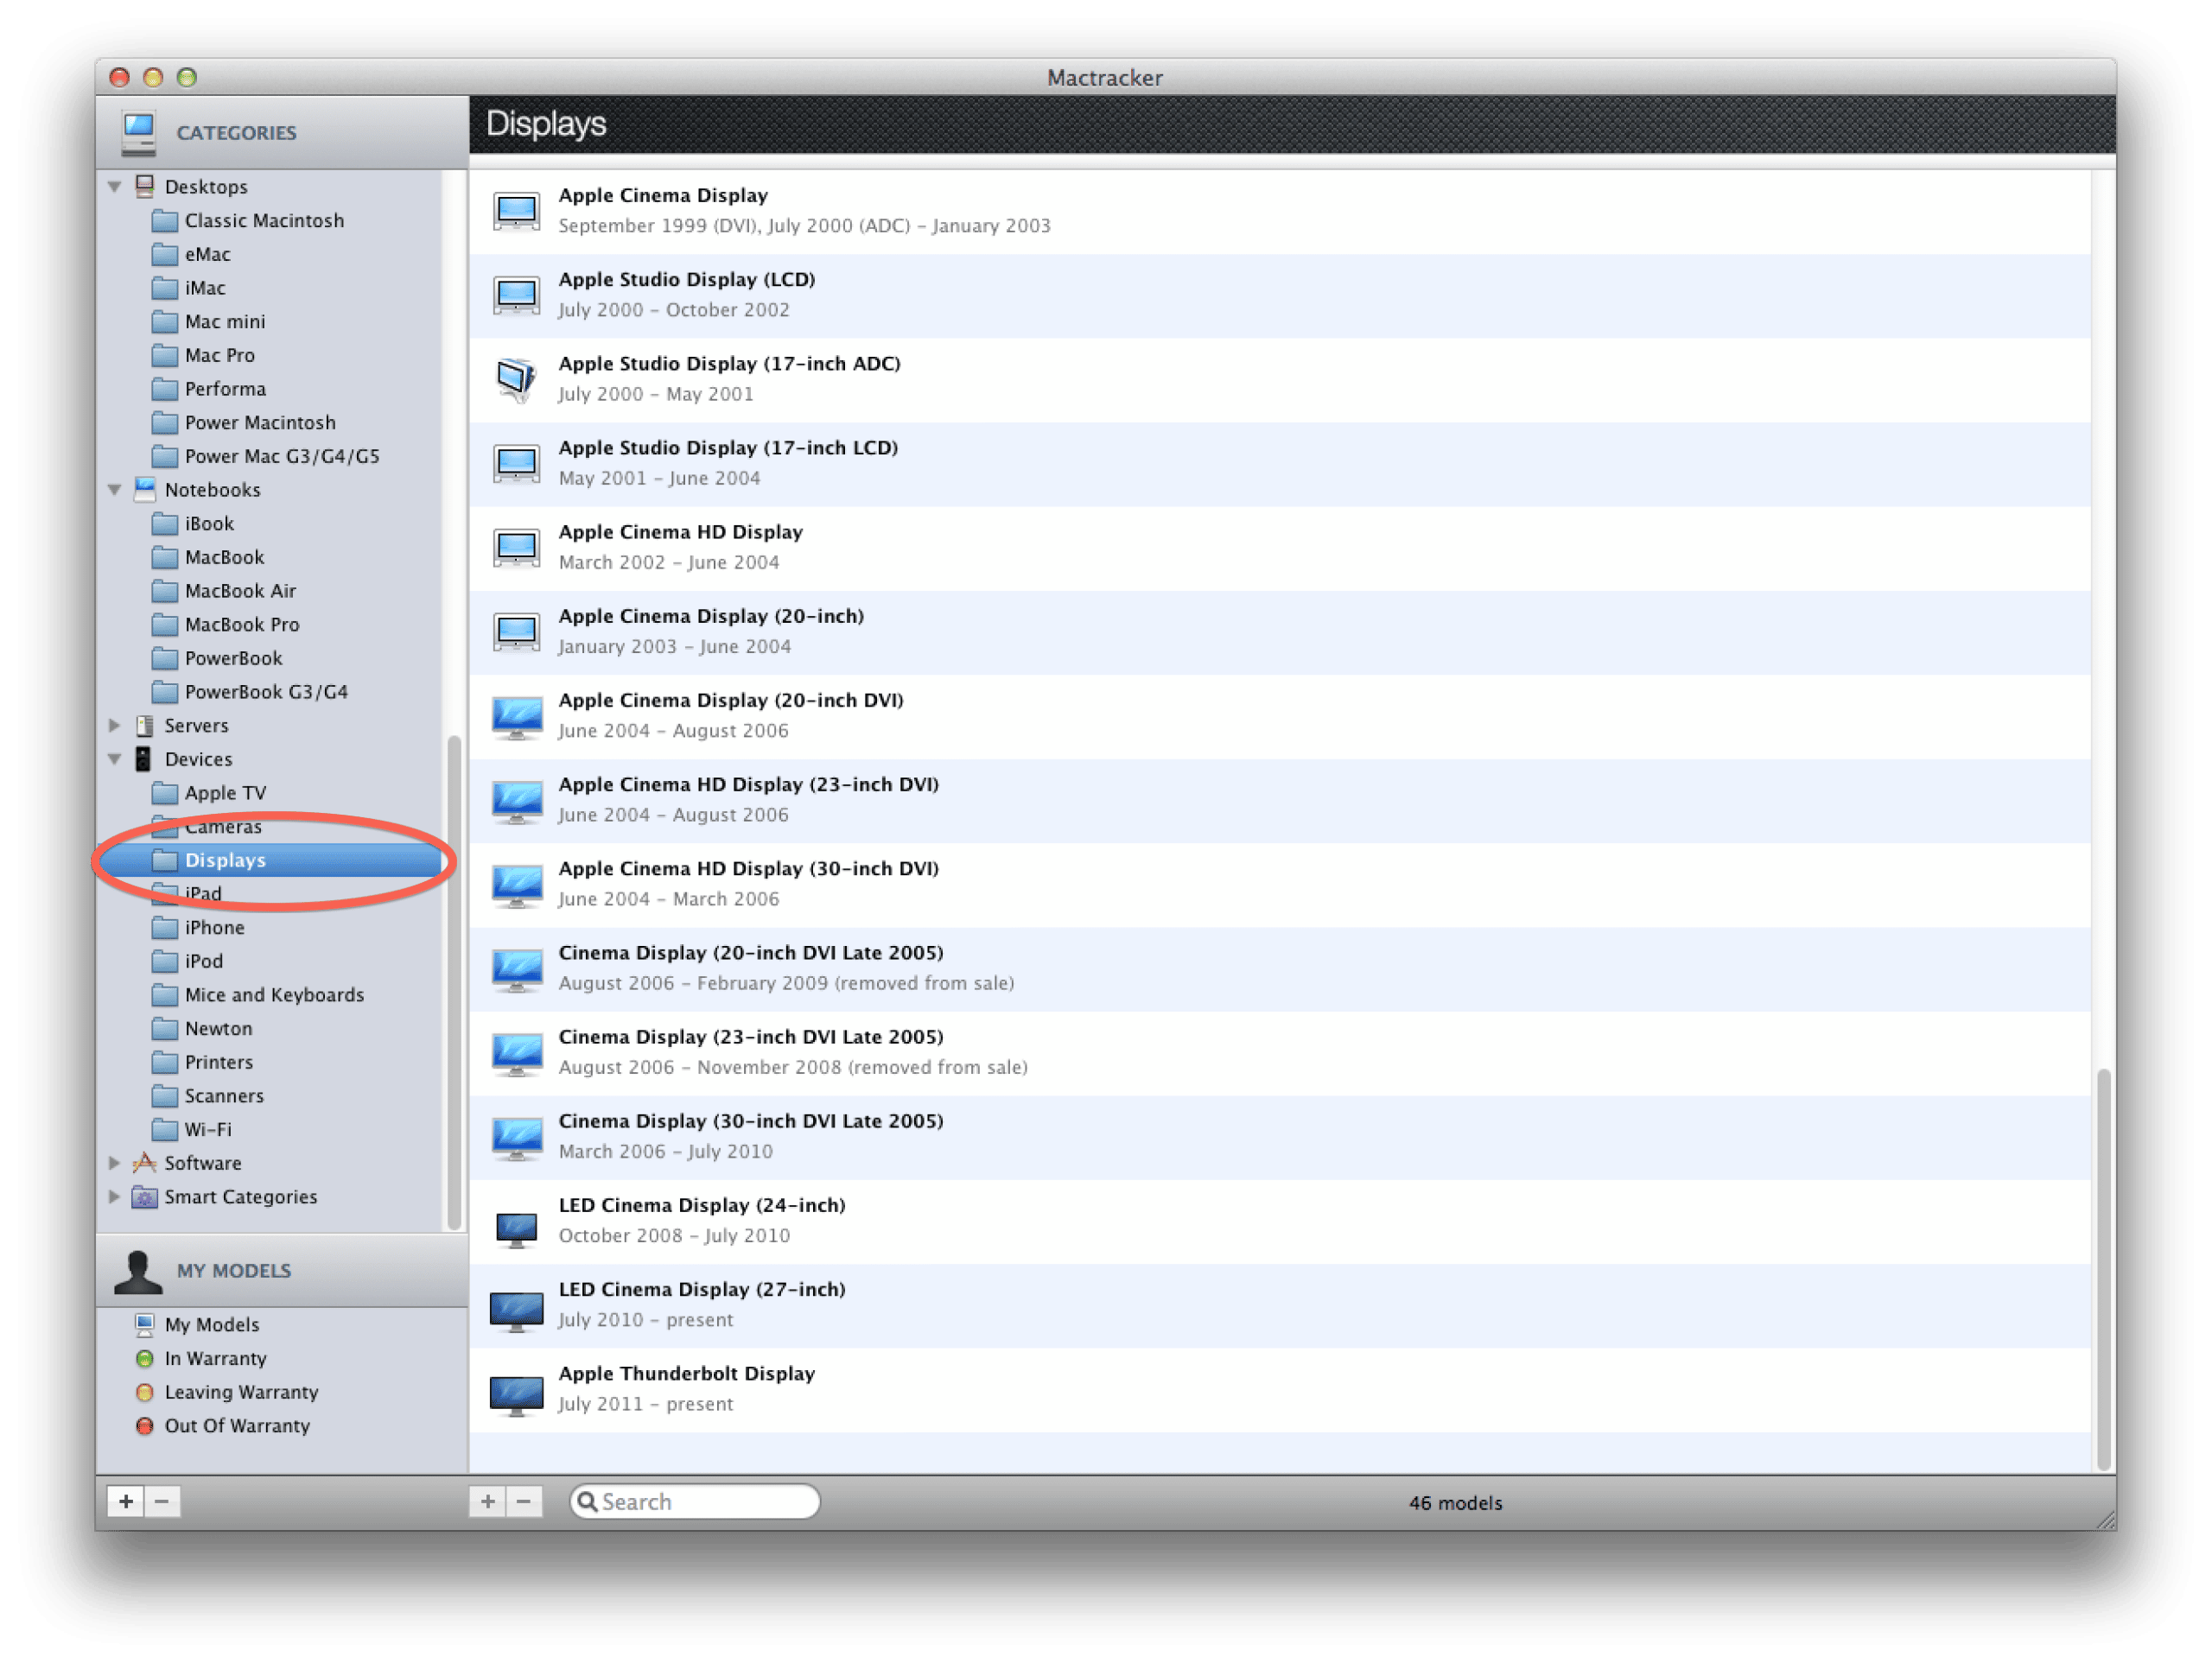Click the models list vertical scrollbar
2212x1663 pixels.
tap(2103, 1268)
